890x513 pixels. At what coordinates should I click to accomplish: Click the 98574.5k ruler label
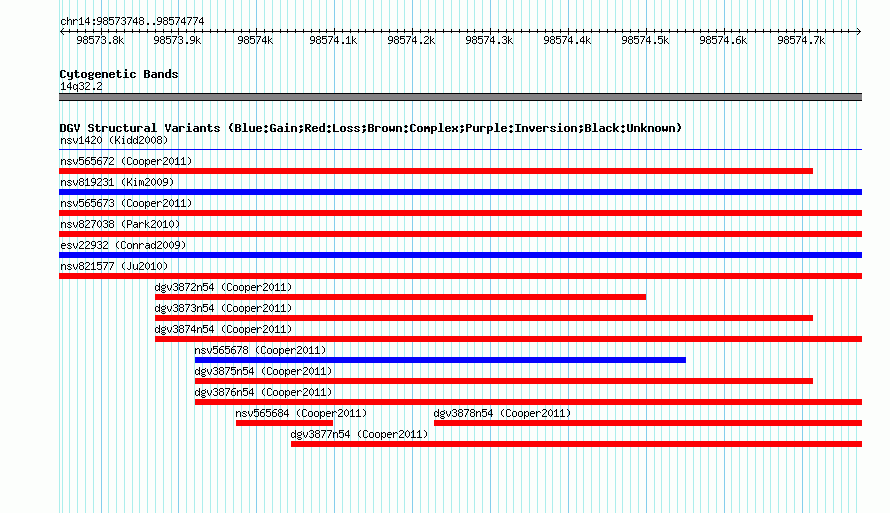(645, 40)
